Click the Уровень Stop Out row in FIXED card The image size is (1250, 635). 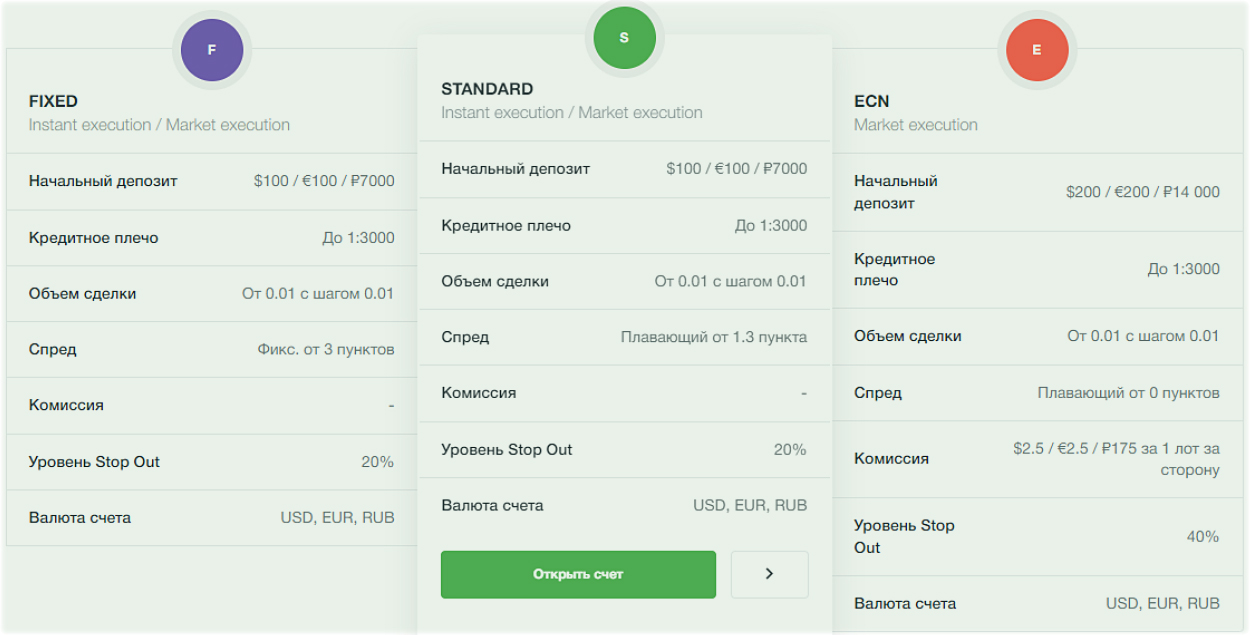pos(211,462)
